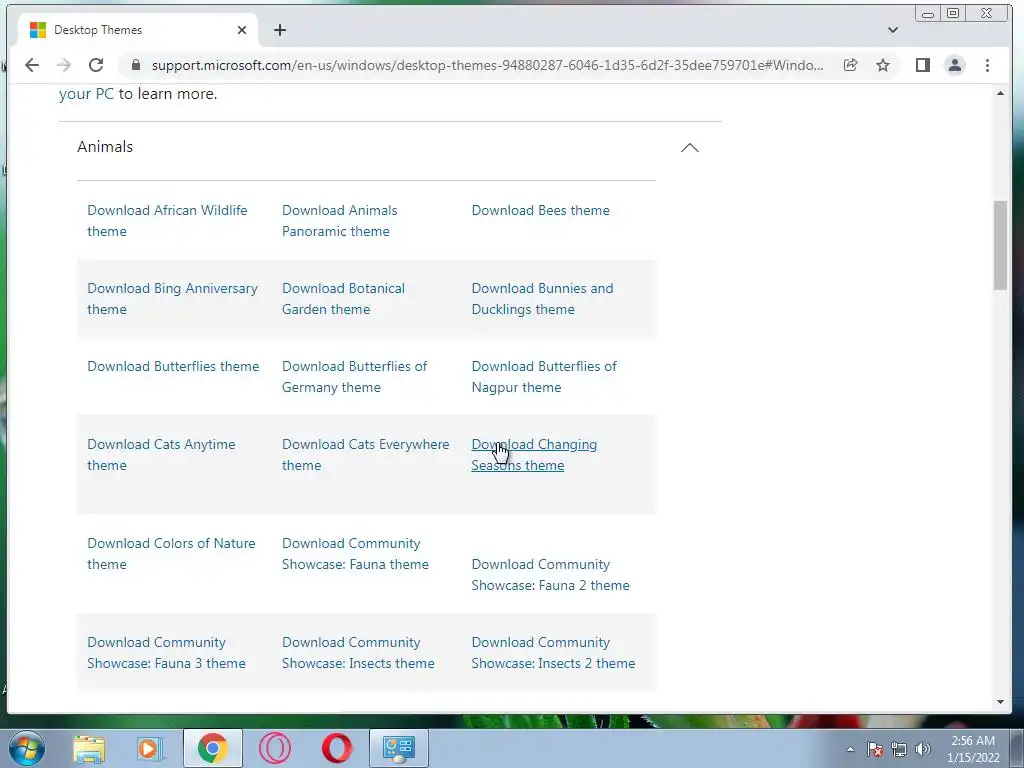Open a new browser tab
This screenshot has height=768, width=1024.
coord(280,30)
